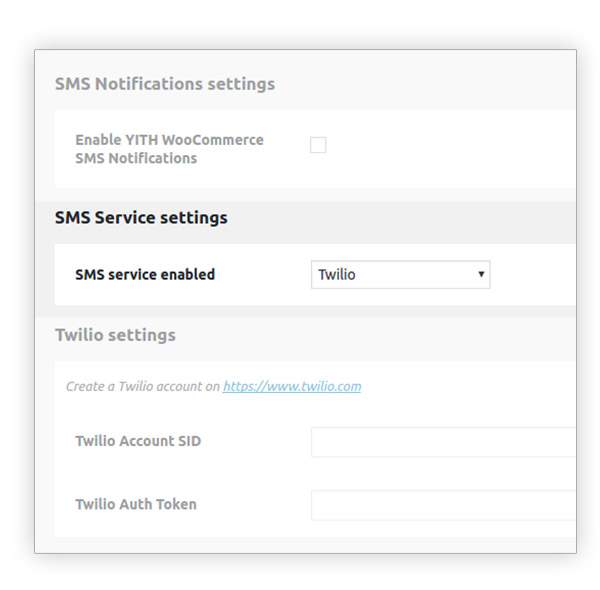Click the 'SMS service enabled' label

tap(145, 274)
